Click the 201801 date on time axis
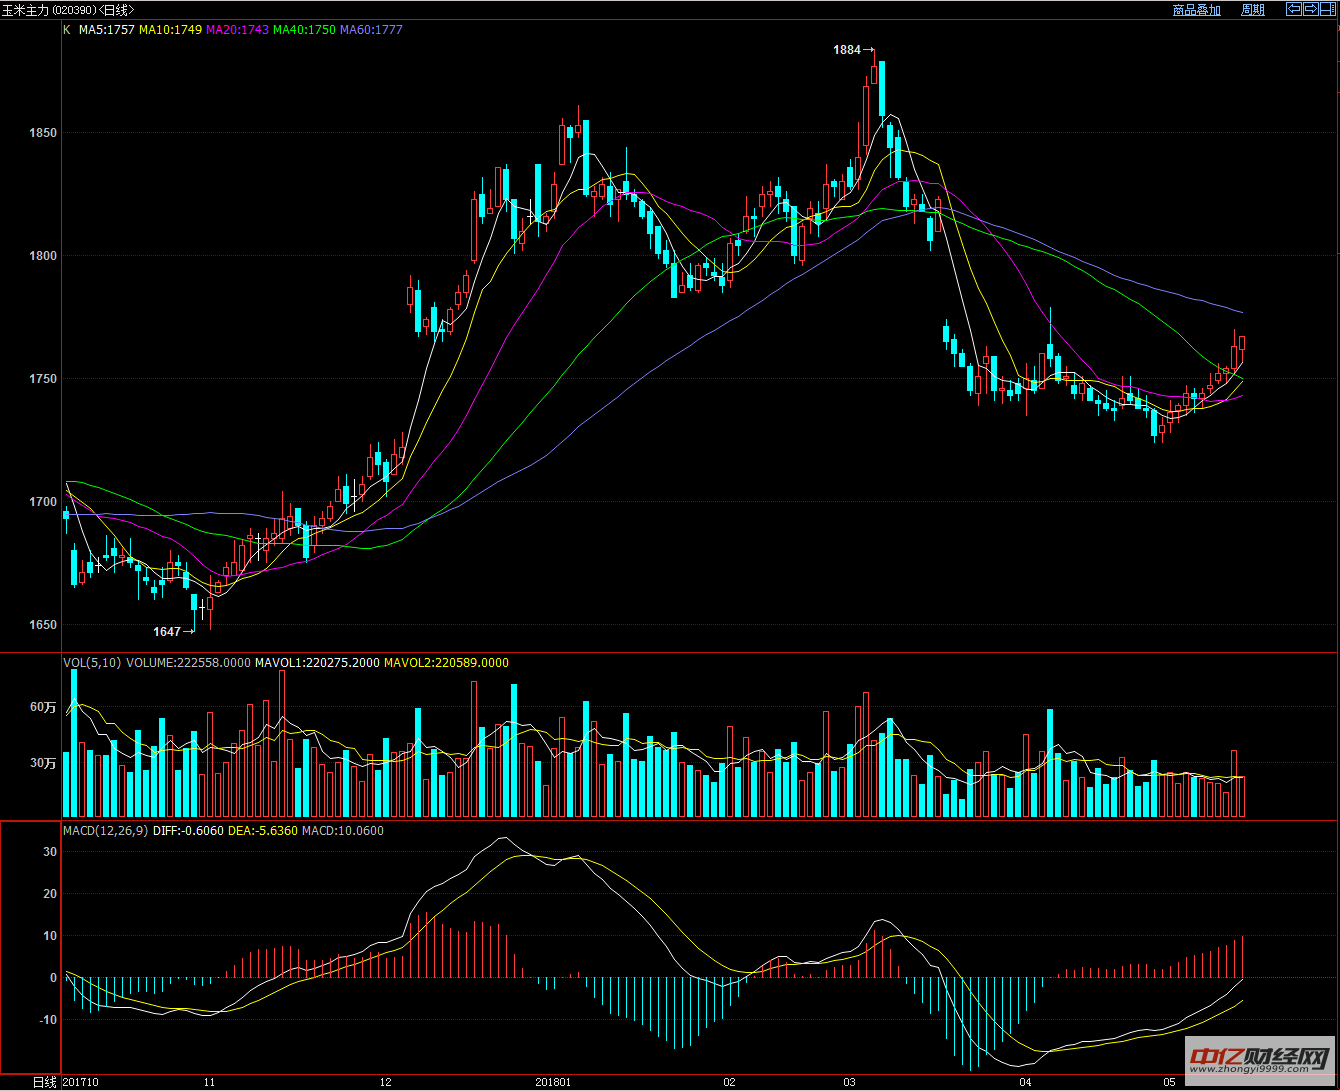 553,1082
